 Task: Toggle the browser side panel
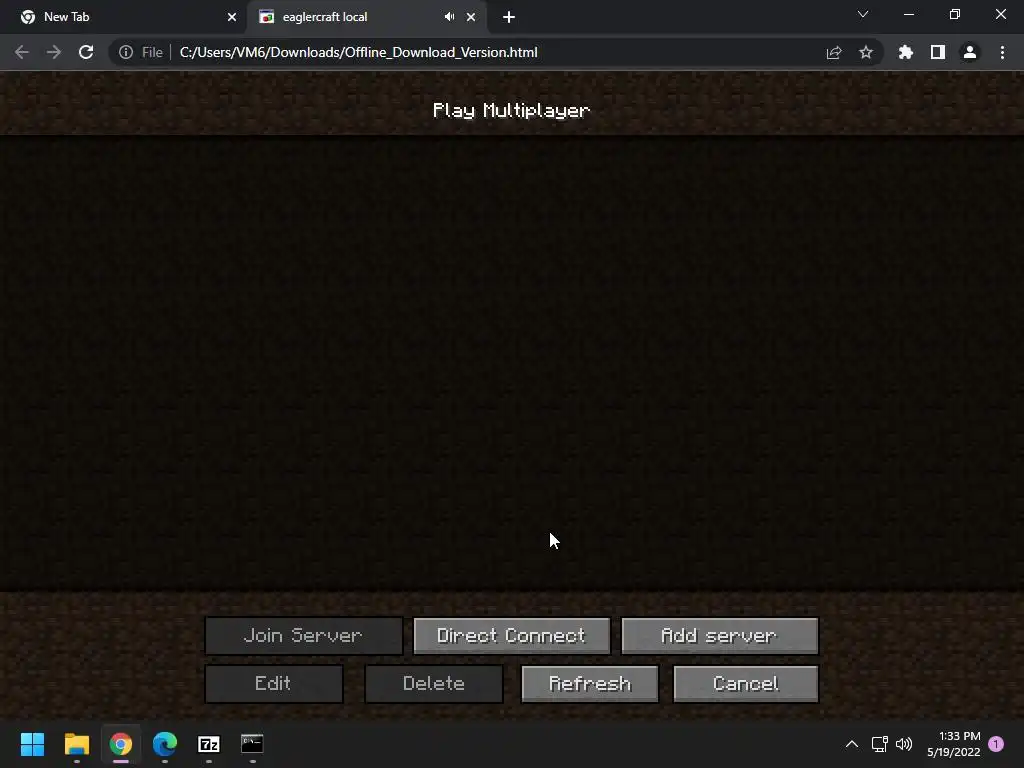(x=938, y=52)
